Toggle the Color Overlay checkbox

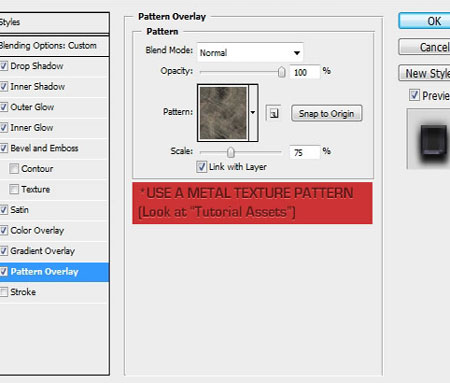click(x=3, y=230)
